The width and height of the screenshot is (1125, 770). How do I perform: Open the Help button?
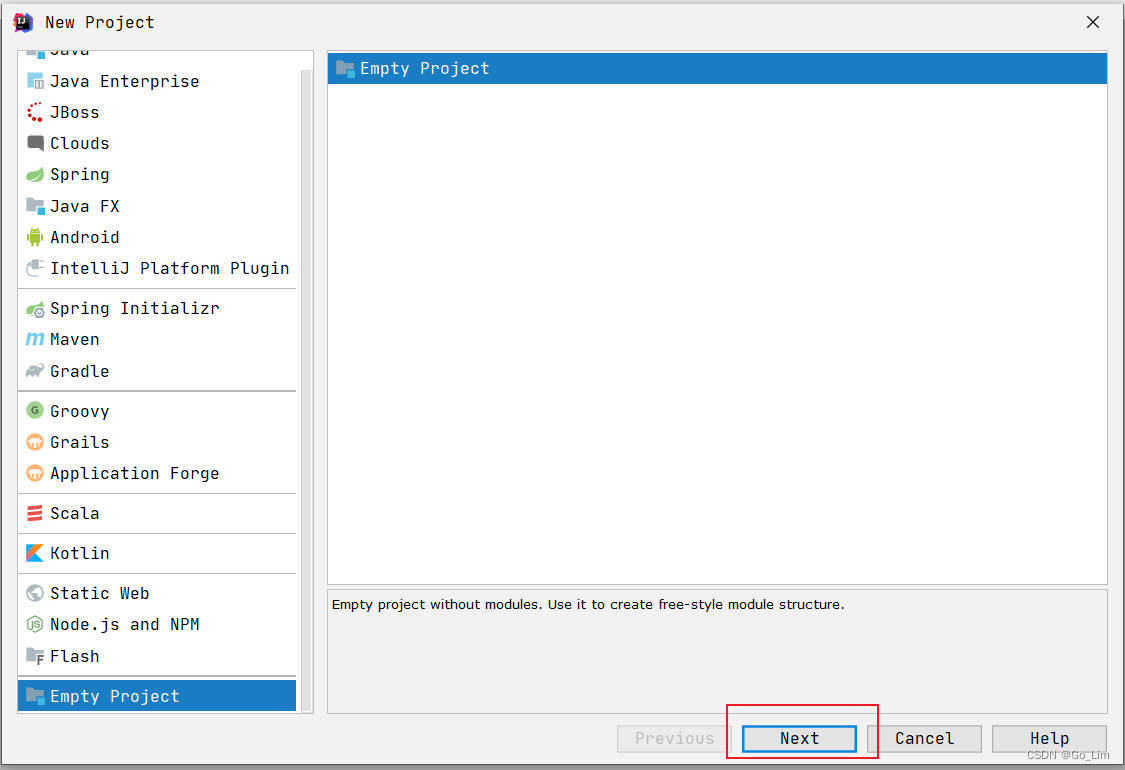coord(1049,738)
